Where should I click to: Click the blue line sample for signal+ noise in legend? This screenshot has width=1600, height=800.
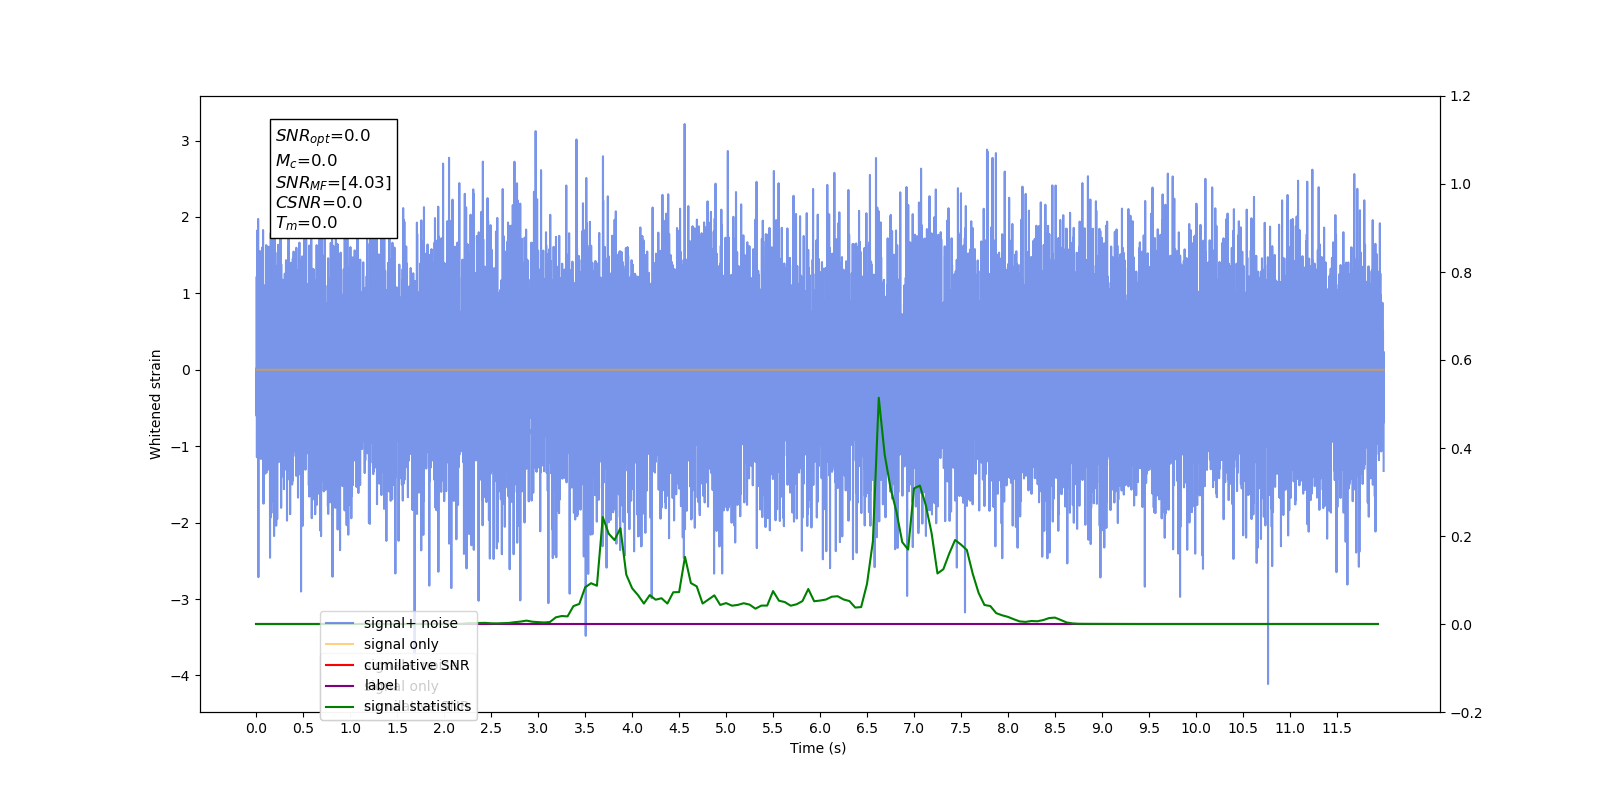click(x=340, y=623)
